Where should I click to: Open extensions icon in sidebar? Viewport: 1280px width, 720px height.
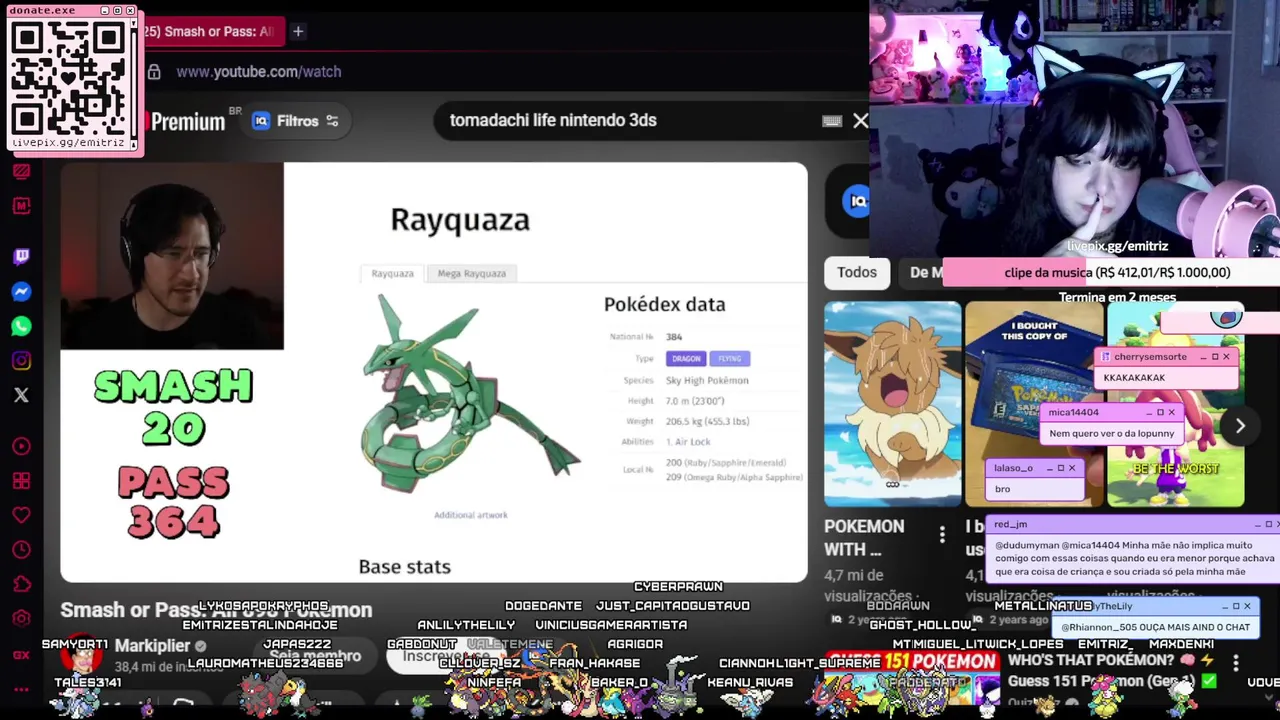coord(21,585)
